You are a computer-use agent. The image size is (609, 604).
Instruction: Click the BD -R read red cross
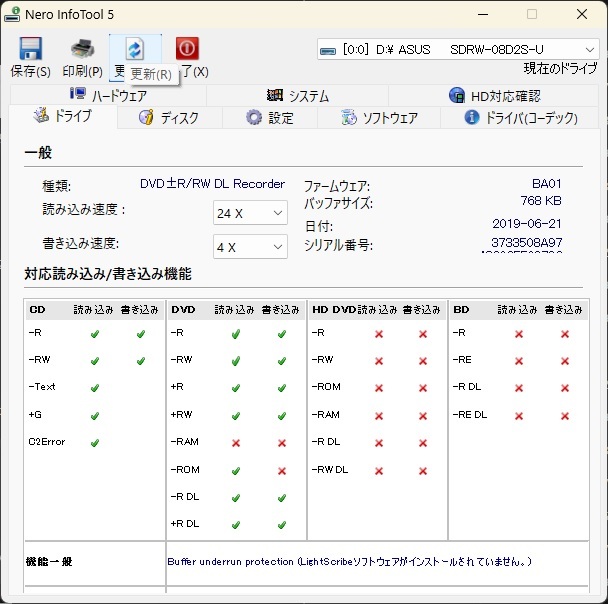[x=519, y=334]
